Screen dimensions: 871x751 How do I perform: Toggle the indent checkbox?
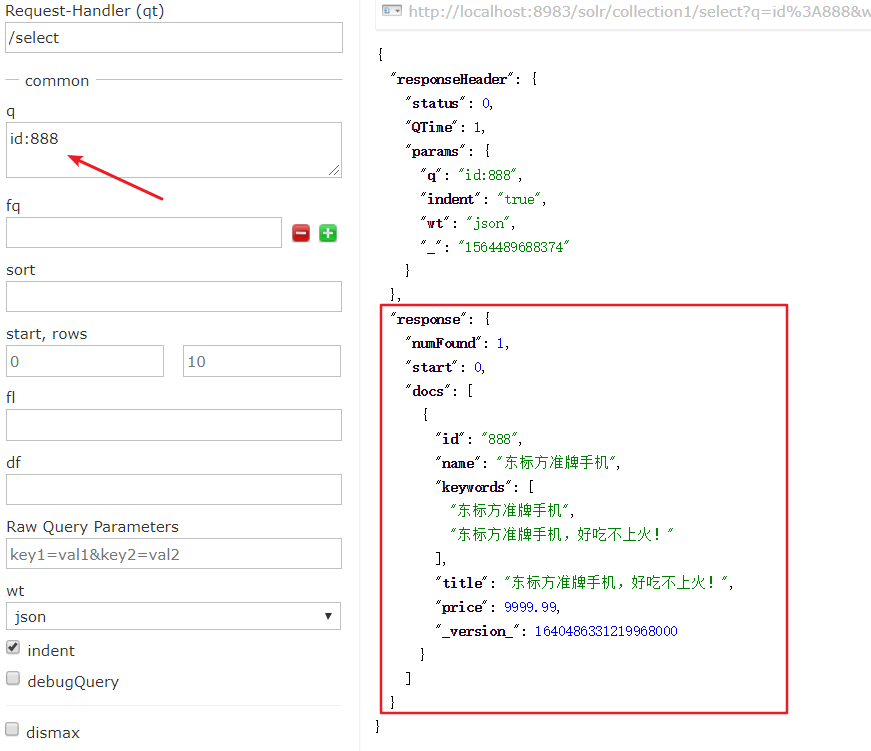click(13, 647)
